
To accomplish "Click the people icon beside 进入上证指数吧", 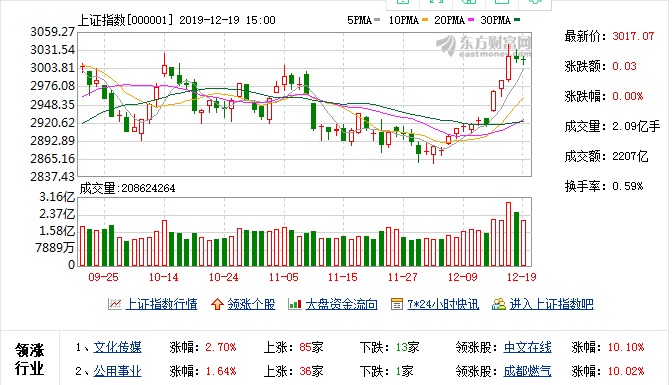I will [499, 304].
